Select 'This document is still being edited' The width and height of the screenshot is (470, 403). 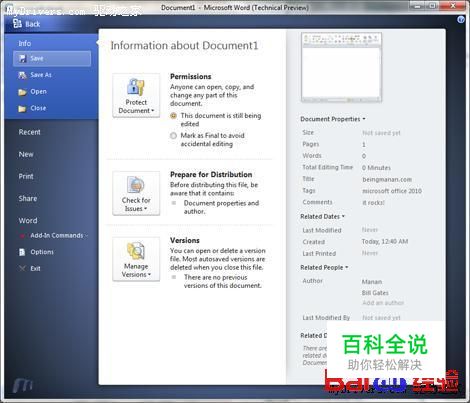173,116
